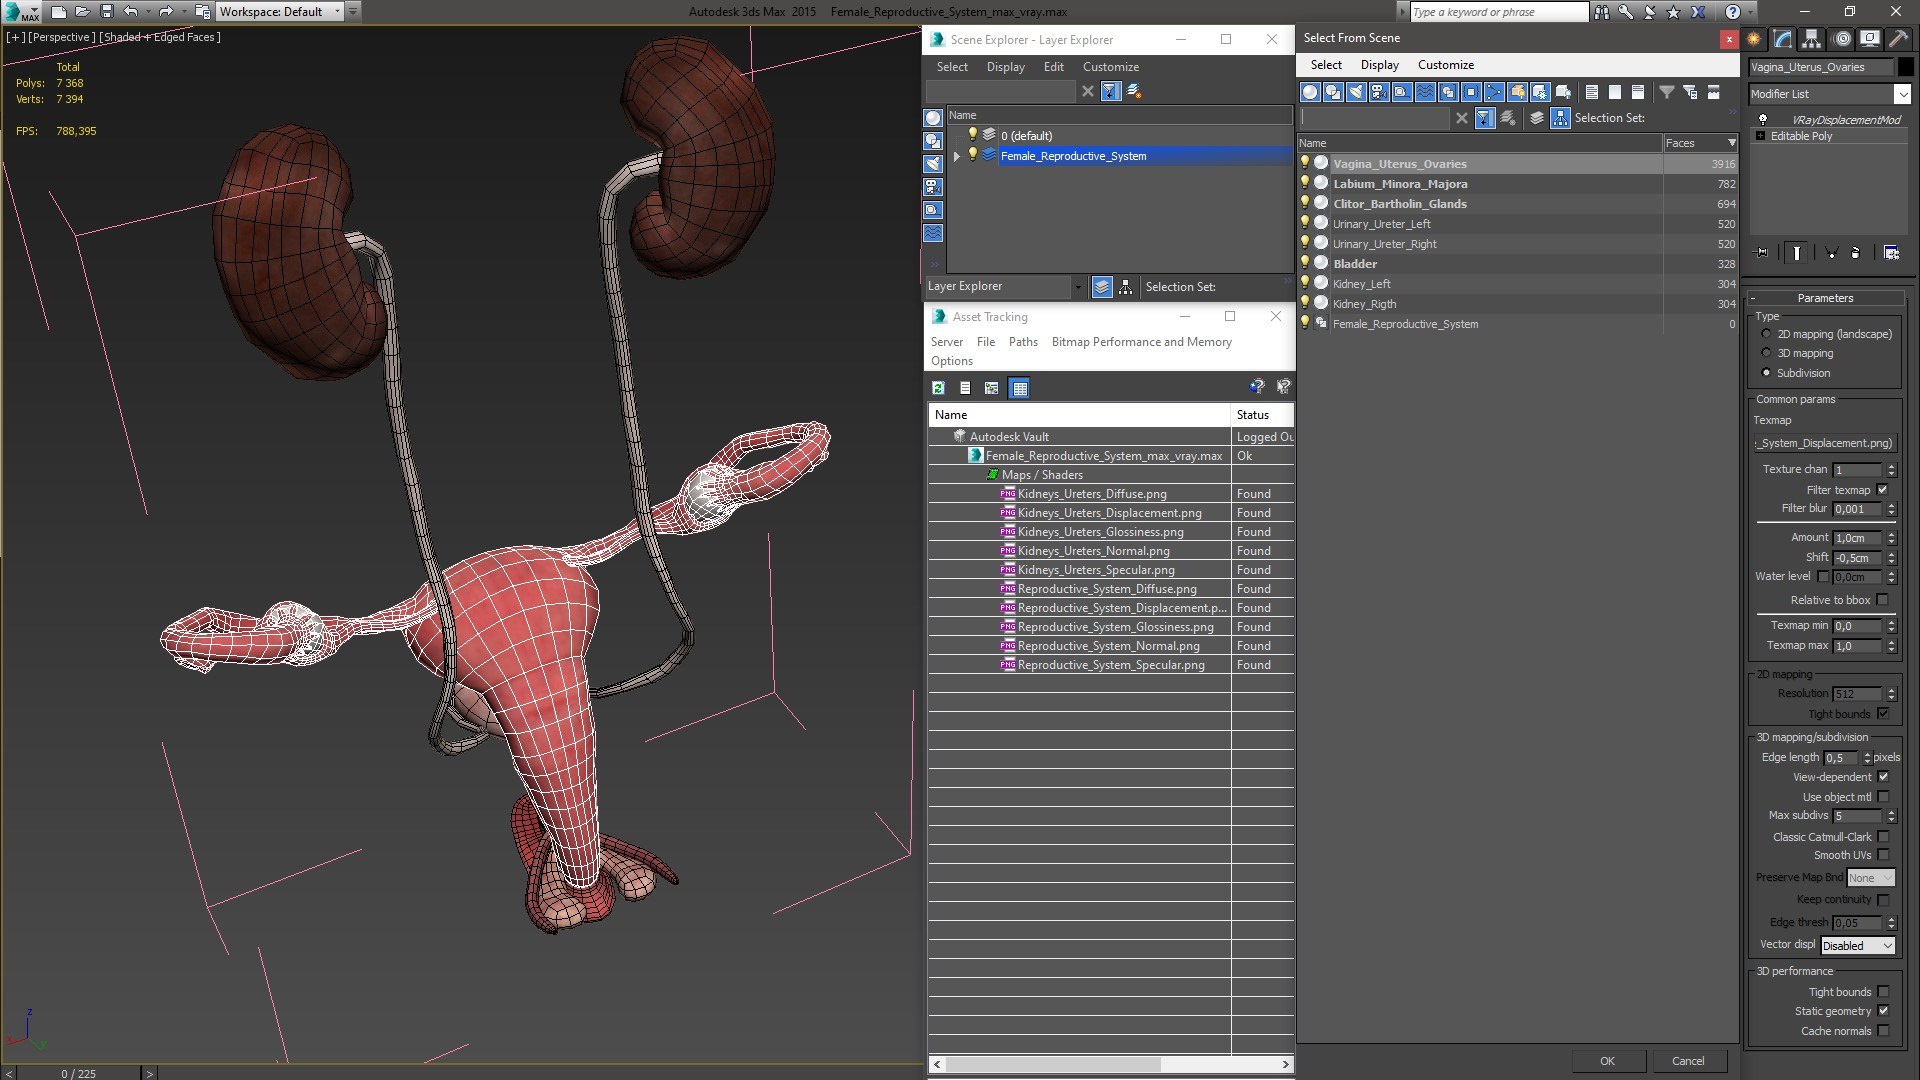The height and width of the screenshot is (1080, 1920).
Task: Open the Create command panel tab
Action: tap(1754, 39)
